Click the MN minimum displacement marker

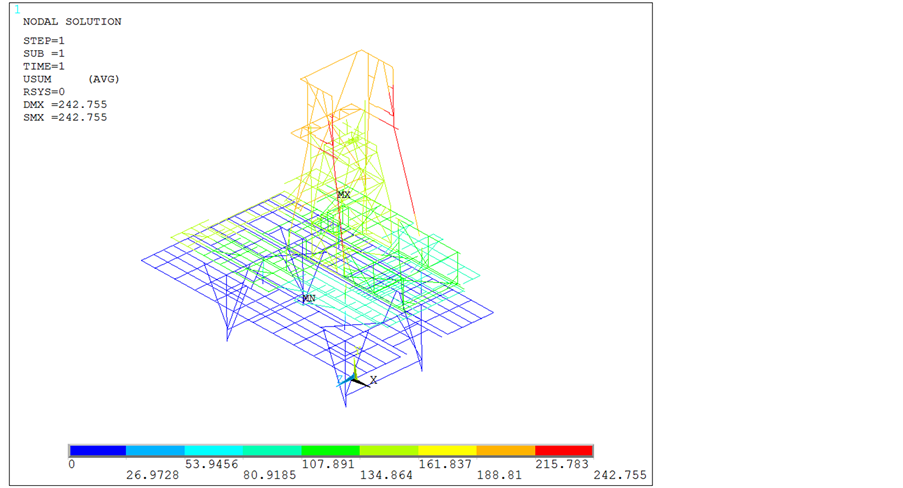tap(309, 298)
